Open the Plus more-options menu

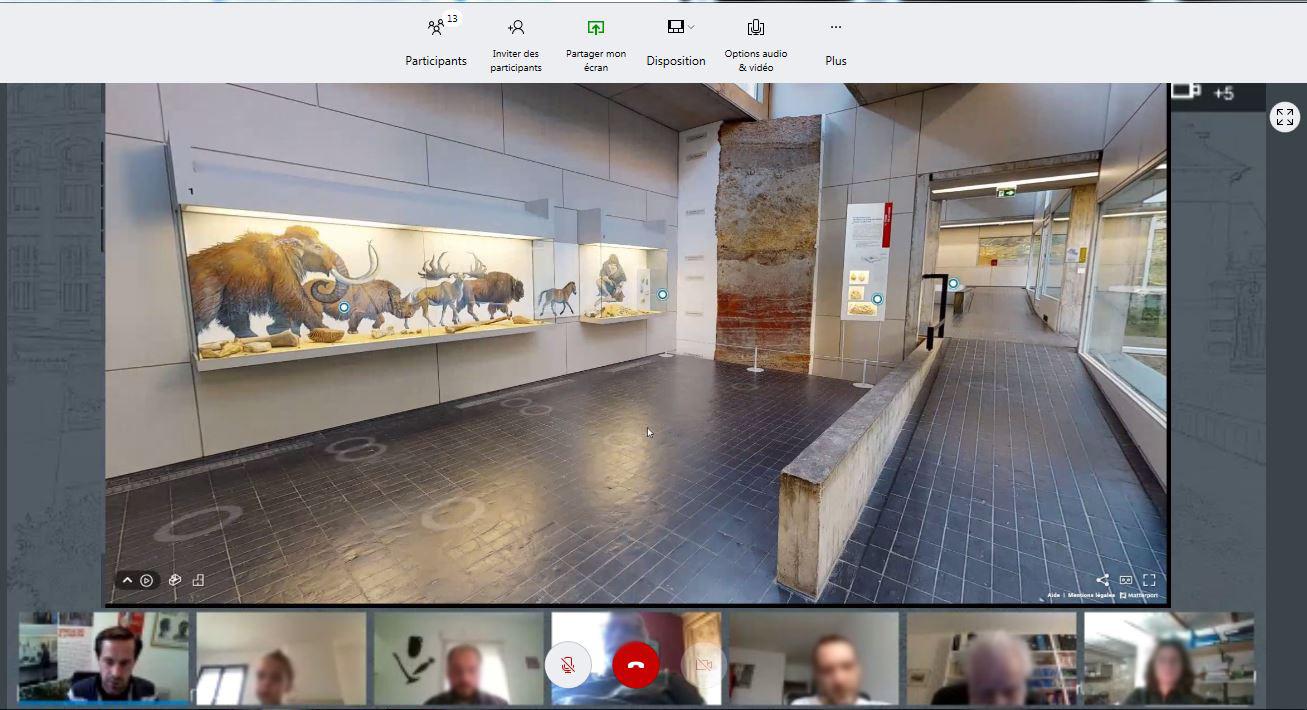(836, 44)
